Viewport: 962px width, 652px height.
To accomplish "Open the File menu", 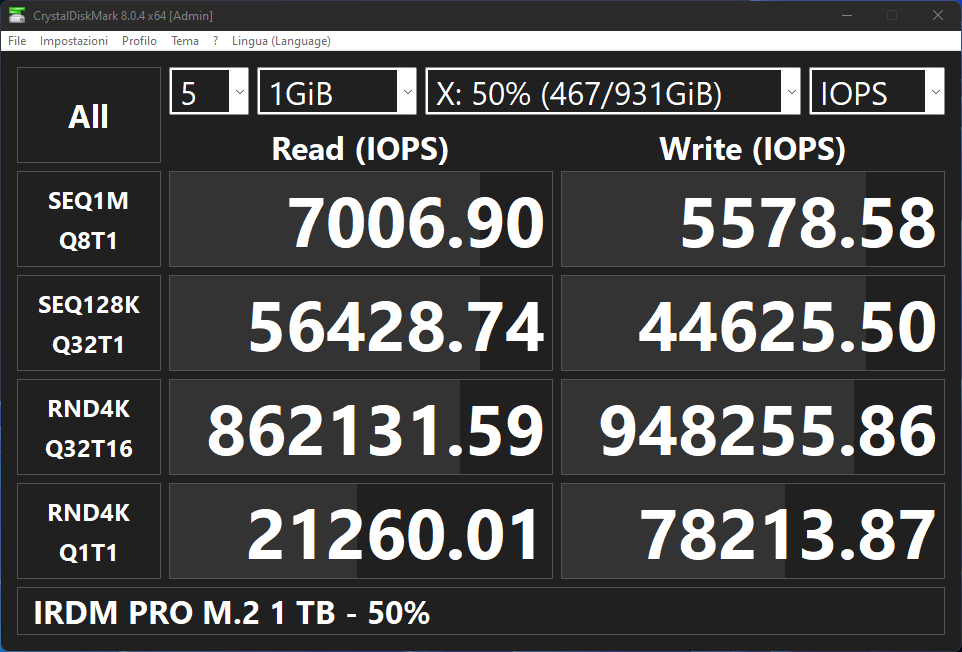I will point(17,40).
